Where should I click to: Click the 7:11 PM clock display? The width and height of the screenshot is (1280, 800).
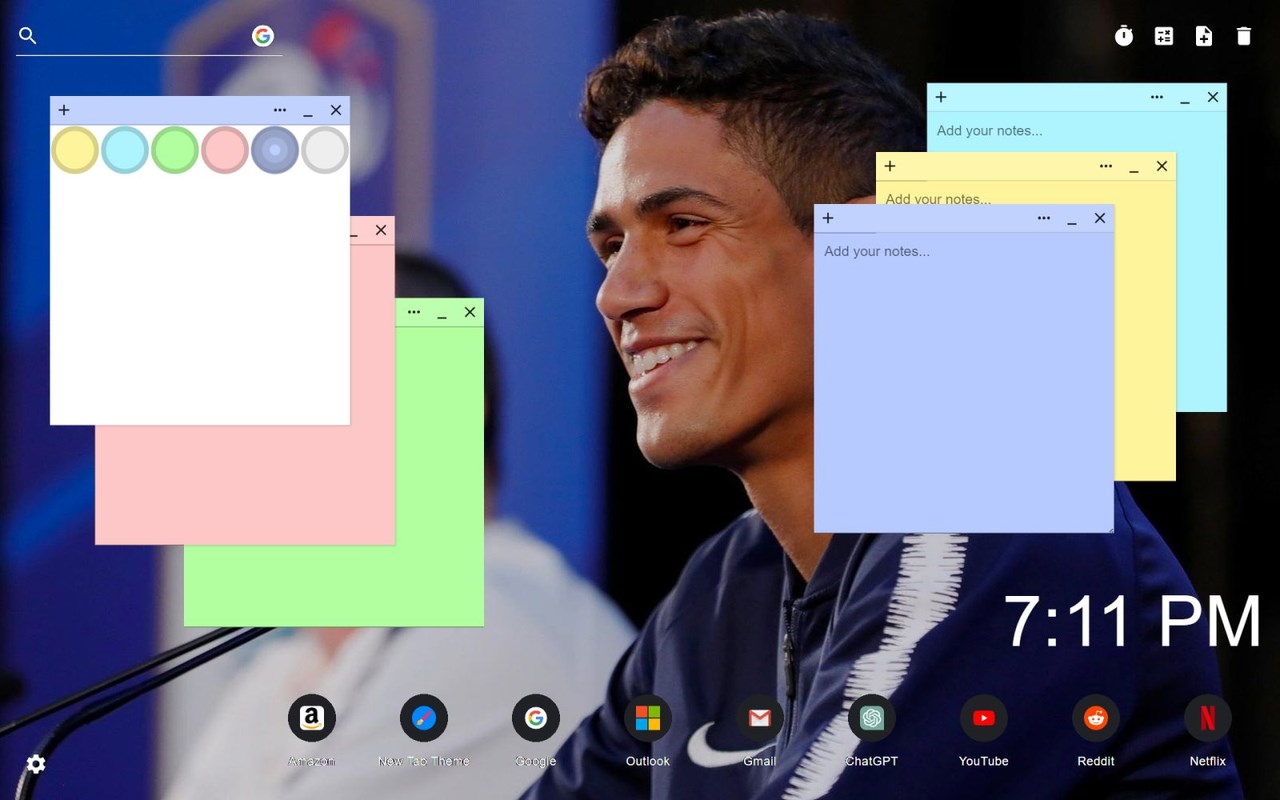click(x=1133, y=622)
